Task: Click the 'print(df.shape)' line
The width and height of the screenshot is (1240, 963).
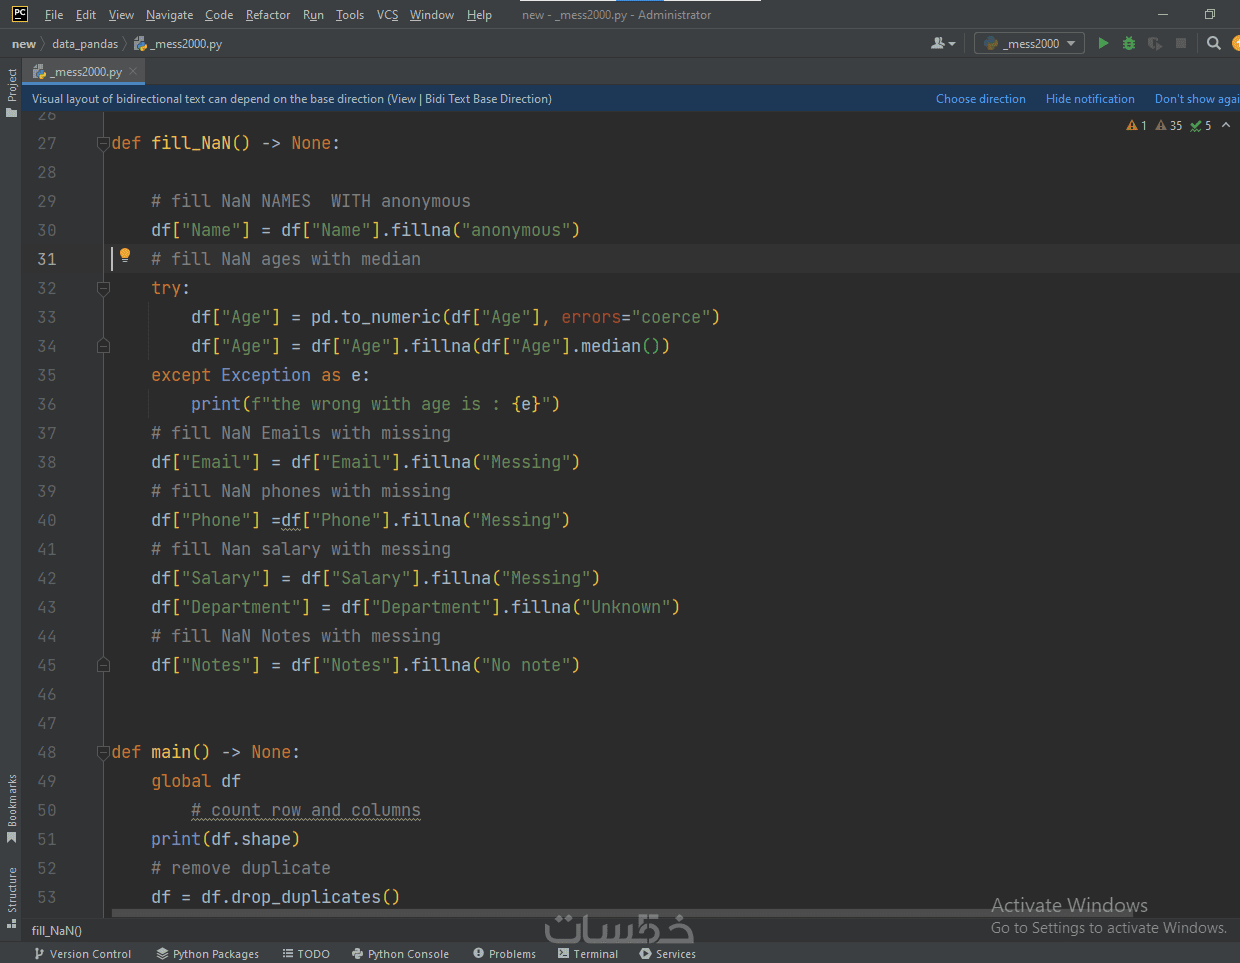Action: coord(225,839)
